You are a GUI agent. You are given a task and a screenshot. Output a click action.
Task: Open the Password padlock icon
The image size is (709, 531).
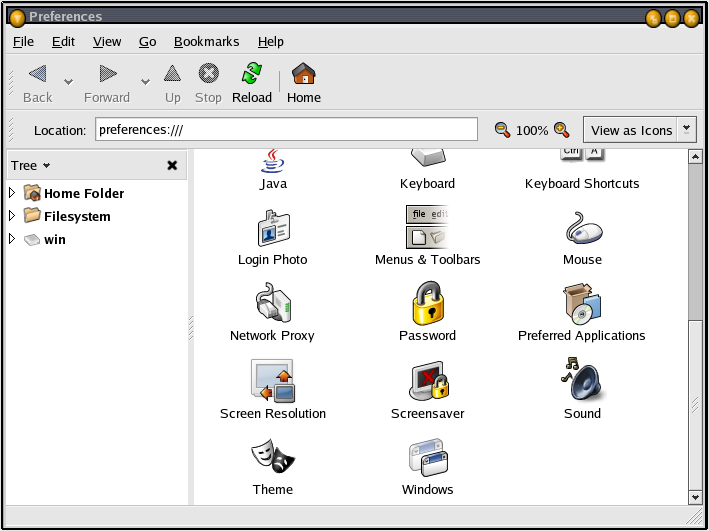coord(428,303)
